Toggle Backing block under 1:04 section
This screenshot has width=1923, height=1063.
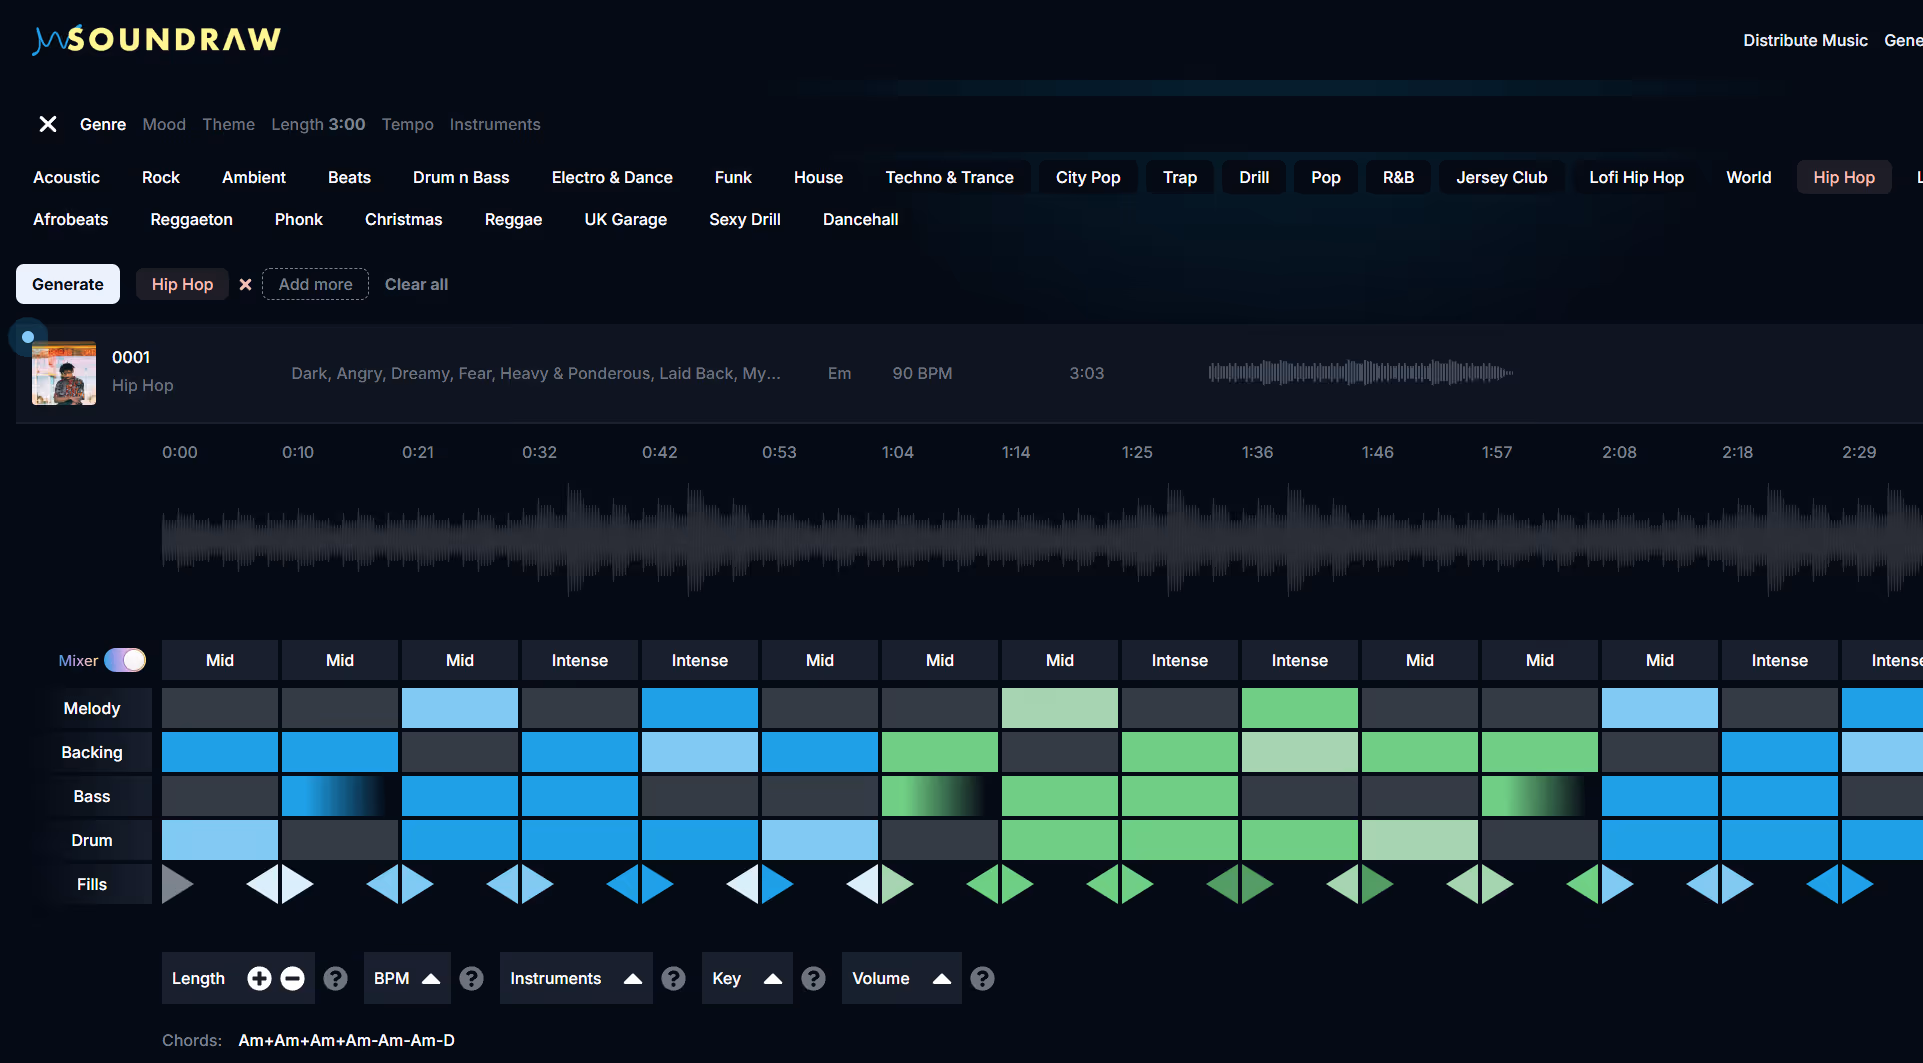(940, 752)
